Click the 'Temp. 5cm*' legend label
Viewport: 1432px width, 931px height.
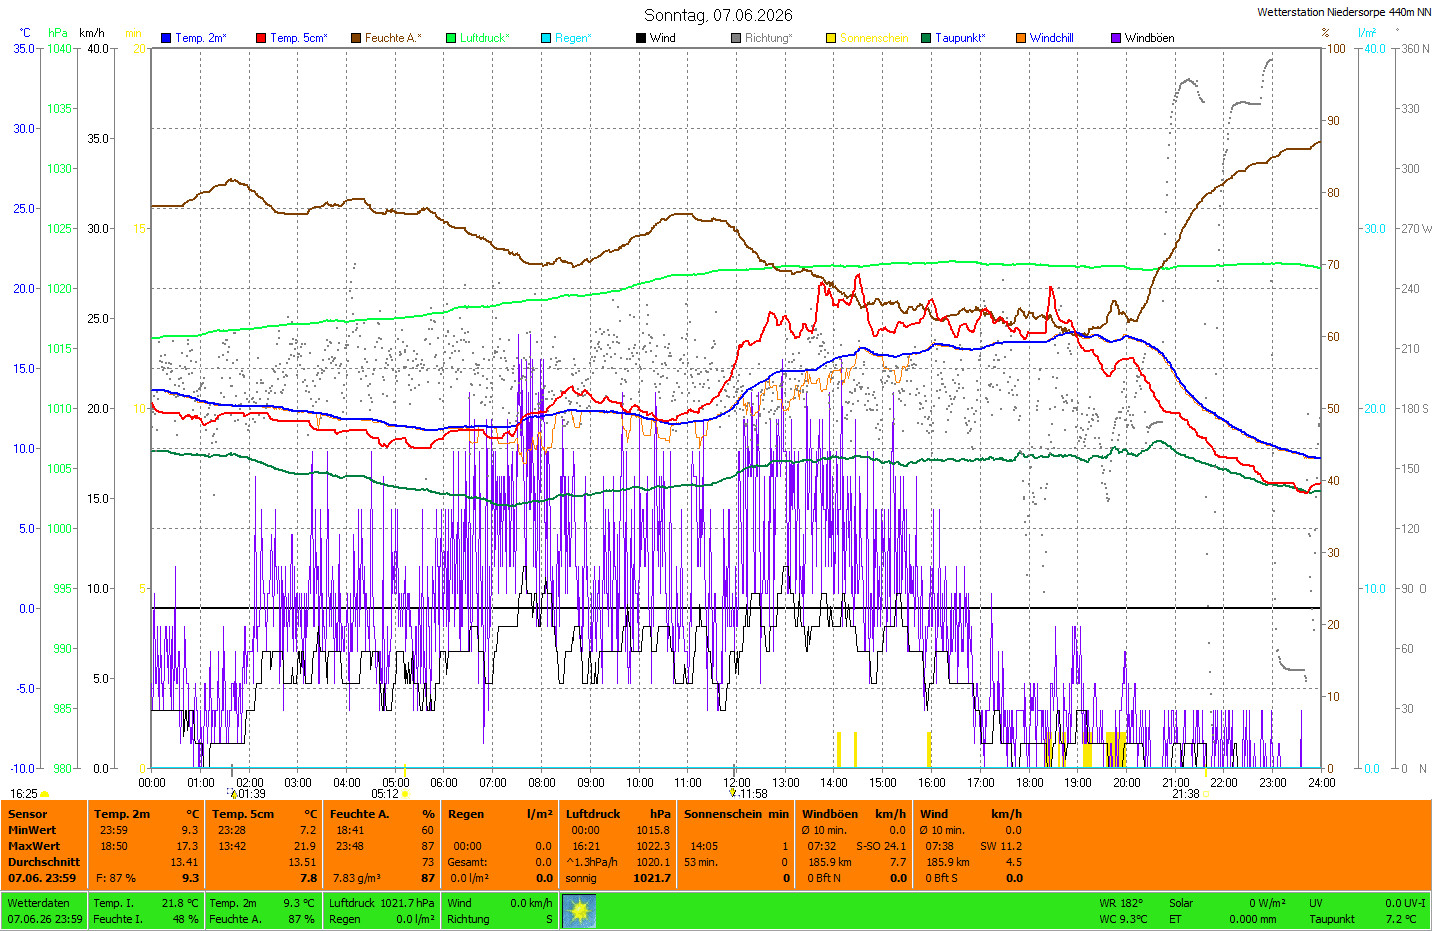(x=299, y=38)
